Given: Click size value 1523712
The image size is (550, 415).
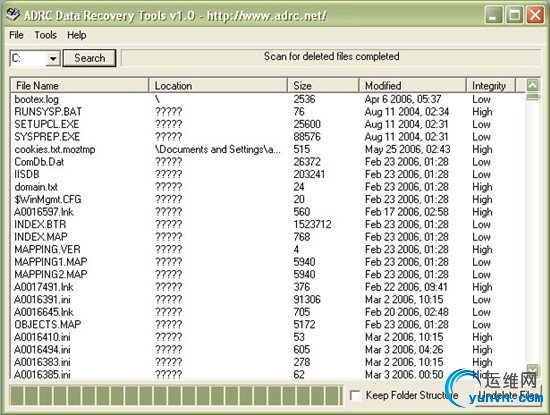Looking at the screenshot, I should (x=312, y=225).
